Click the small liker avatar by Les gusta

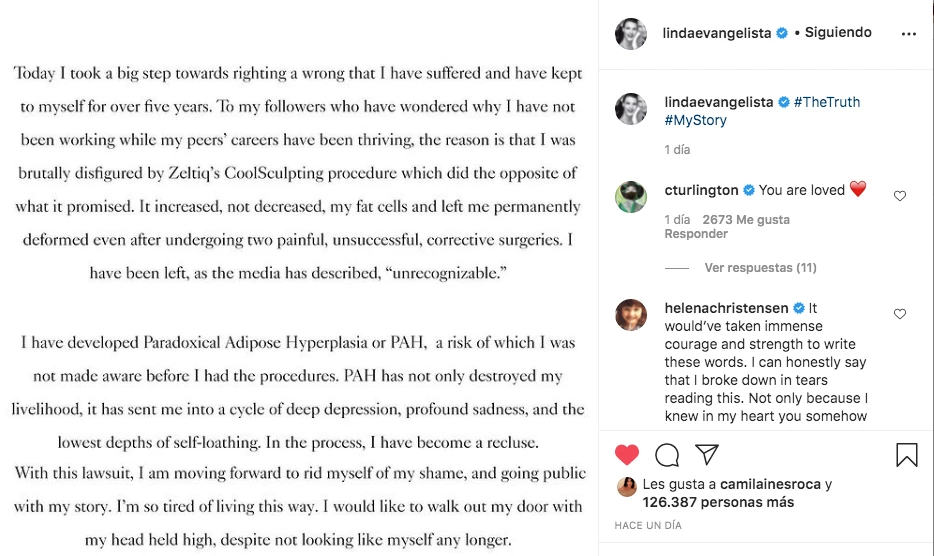tap(627, 486)
